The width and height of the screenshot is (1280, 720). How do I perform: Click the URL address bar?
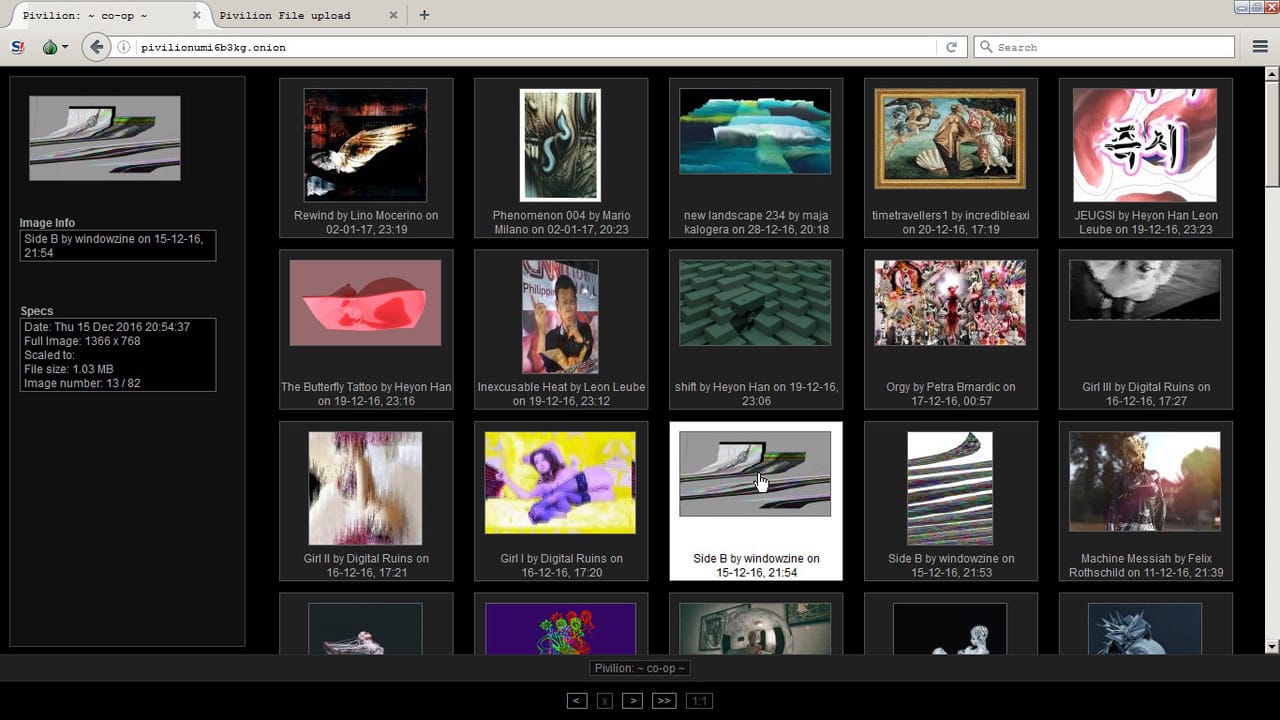530,47
